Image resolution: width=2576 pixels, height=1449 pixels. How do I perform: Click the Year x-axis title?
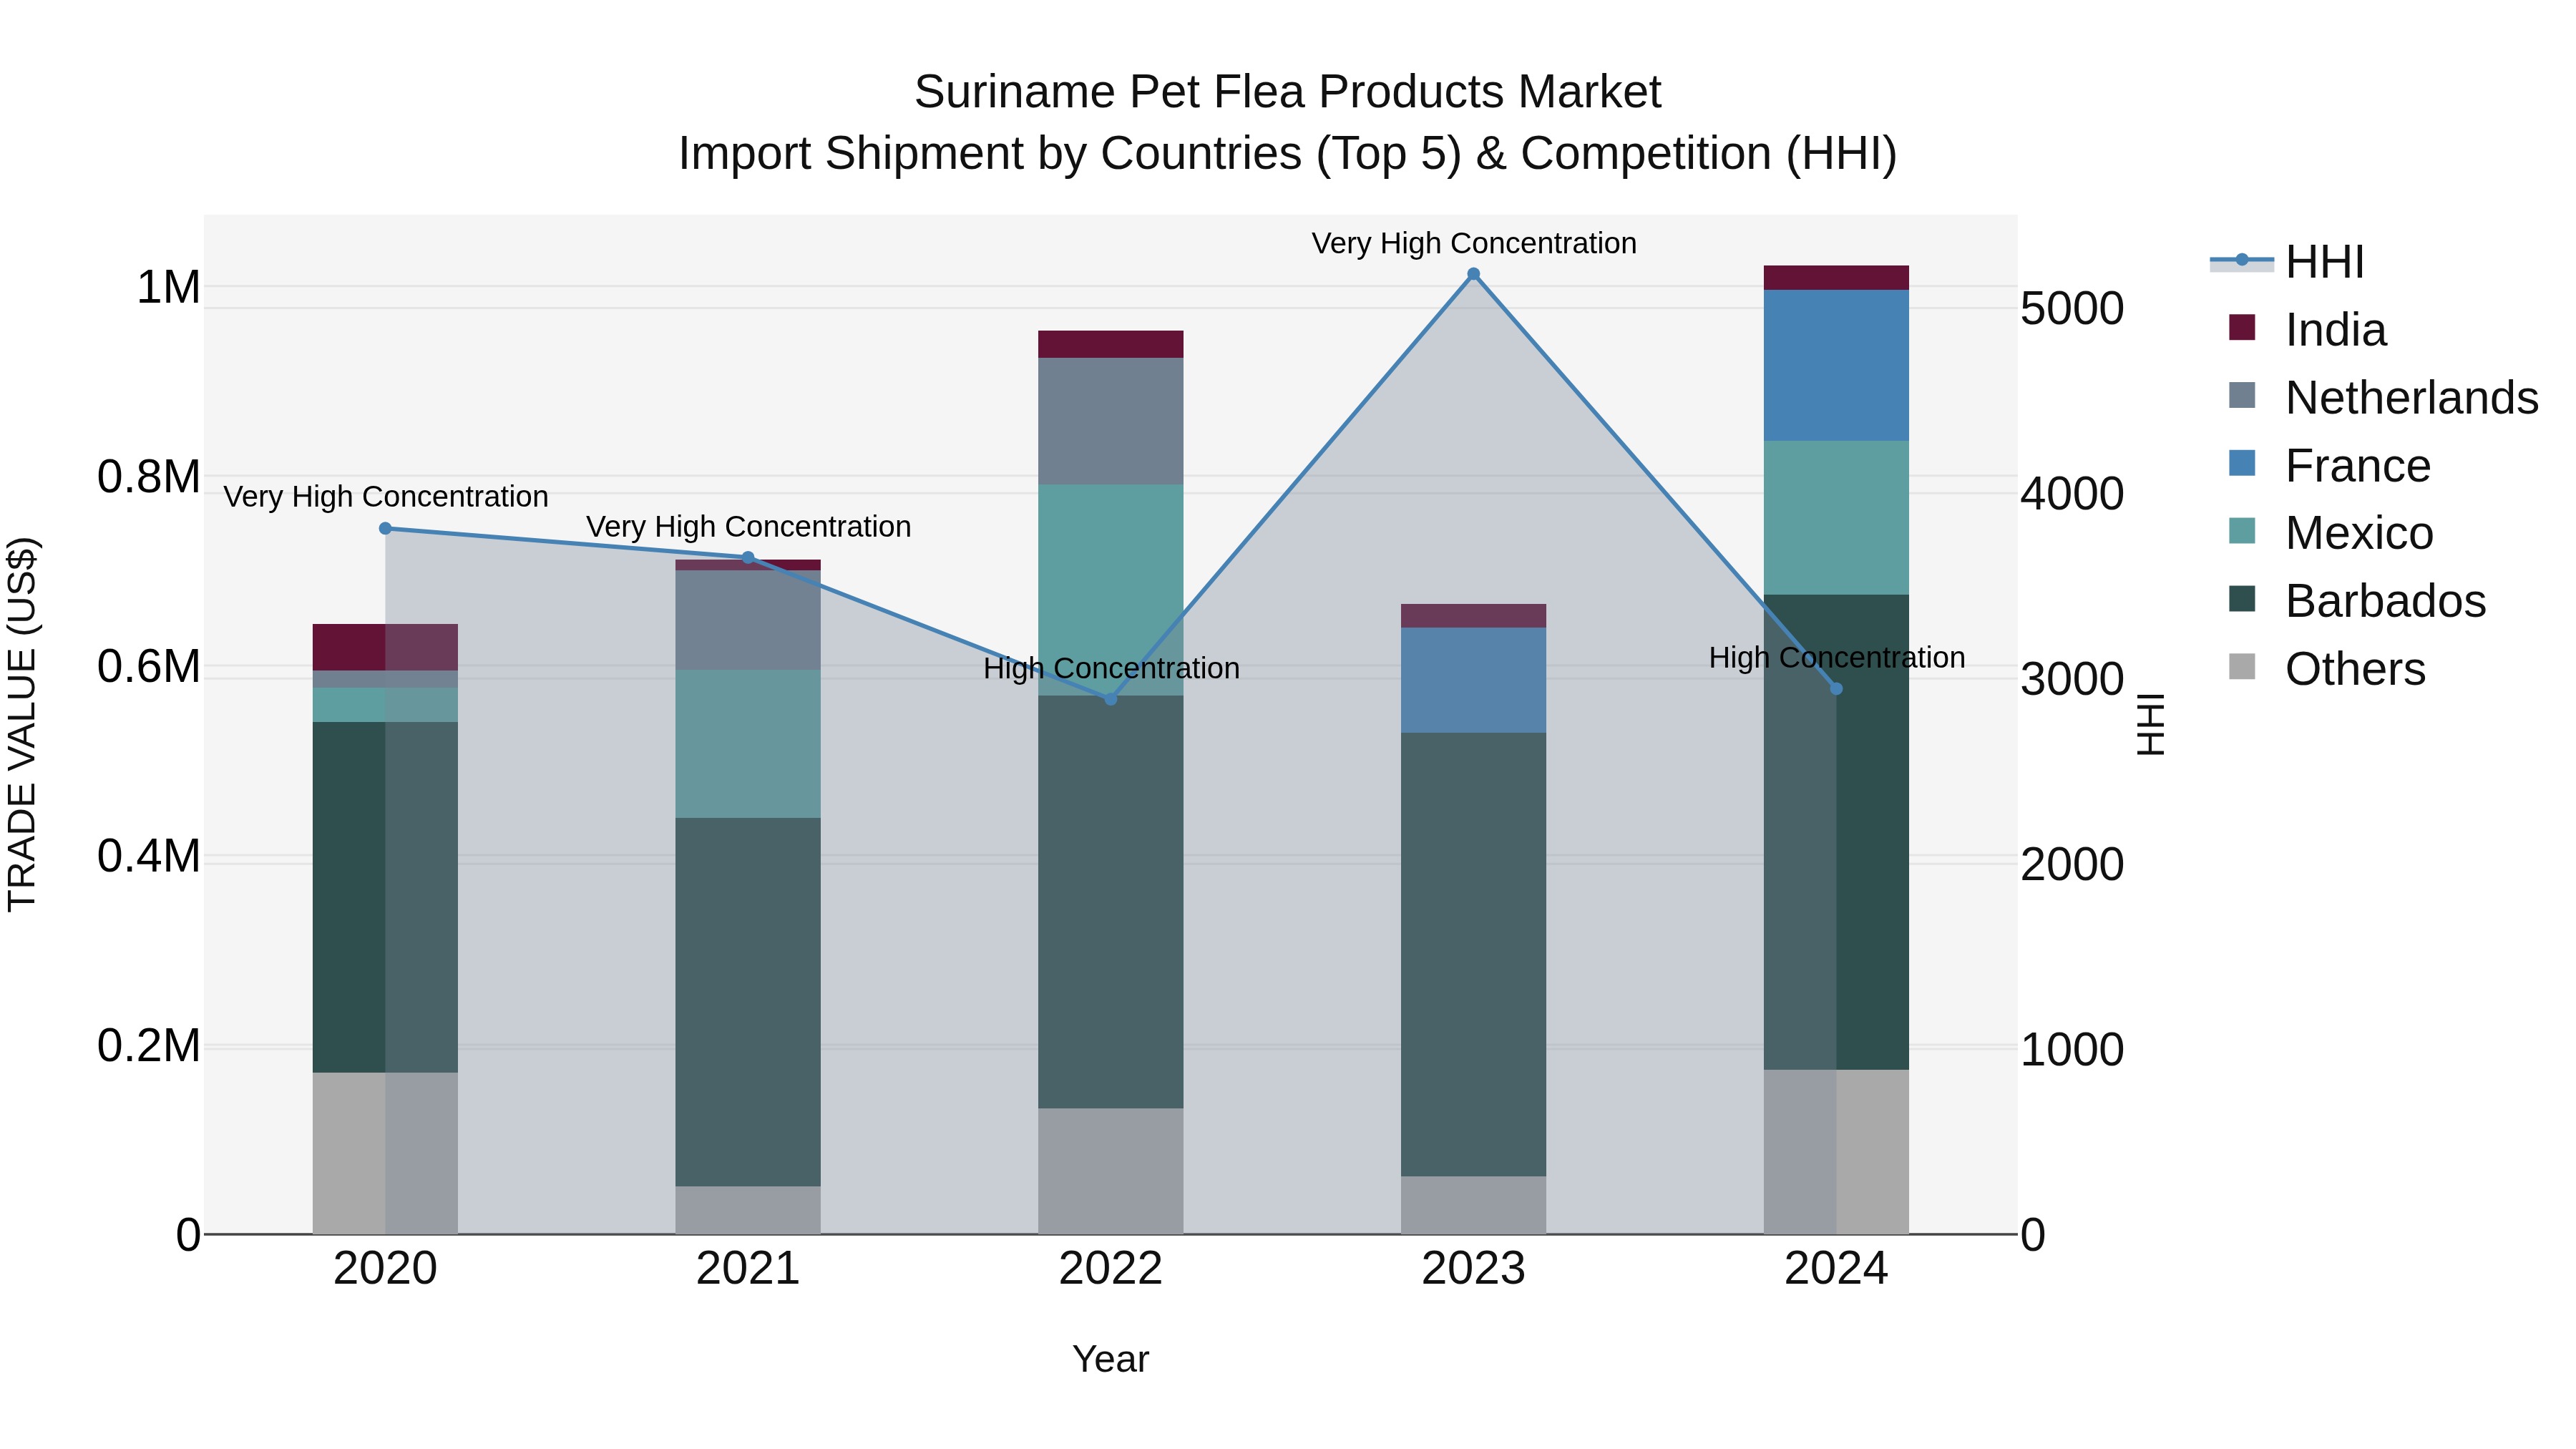tap(1110, 1359)
